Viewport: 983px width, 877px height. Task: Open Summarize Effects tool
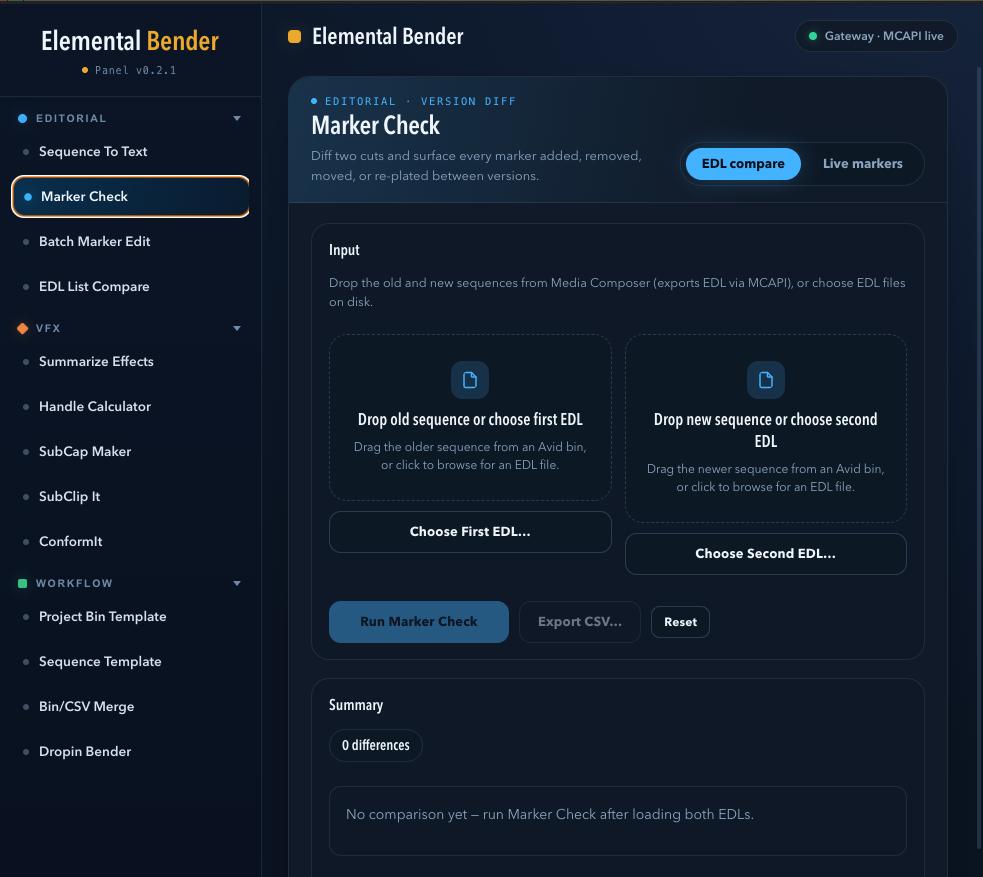tap(130, 362)
